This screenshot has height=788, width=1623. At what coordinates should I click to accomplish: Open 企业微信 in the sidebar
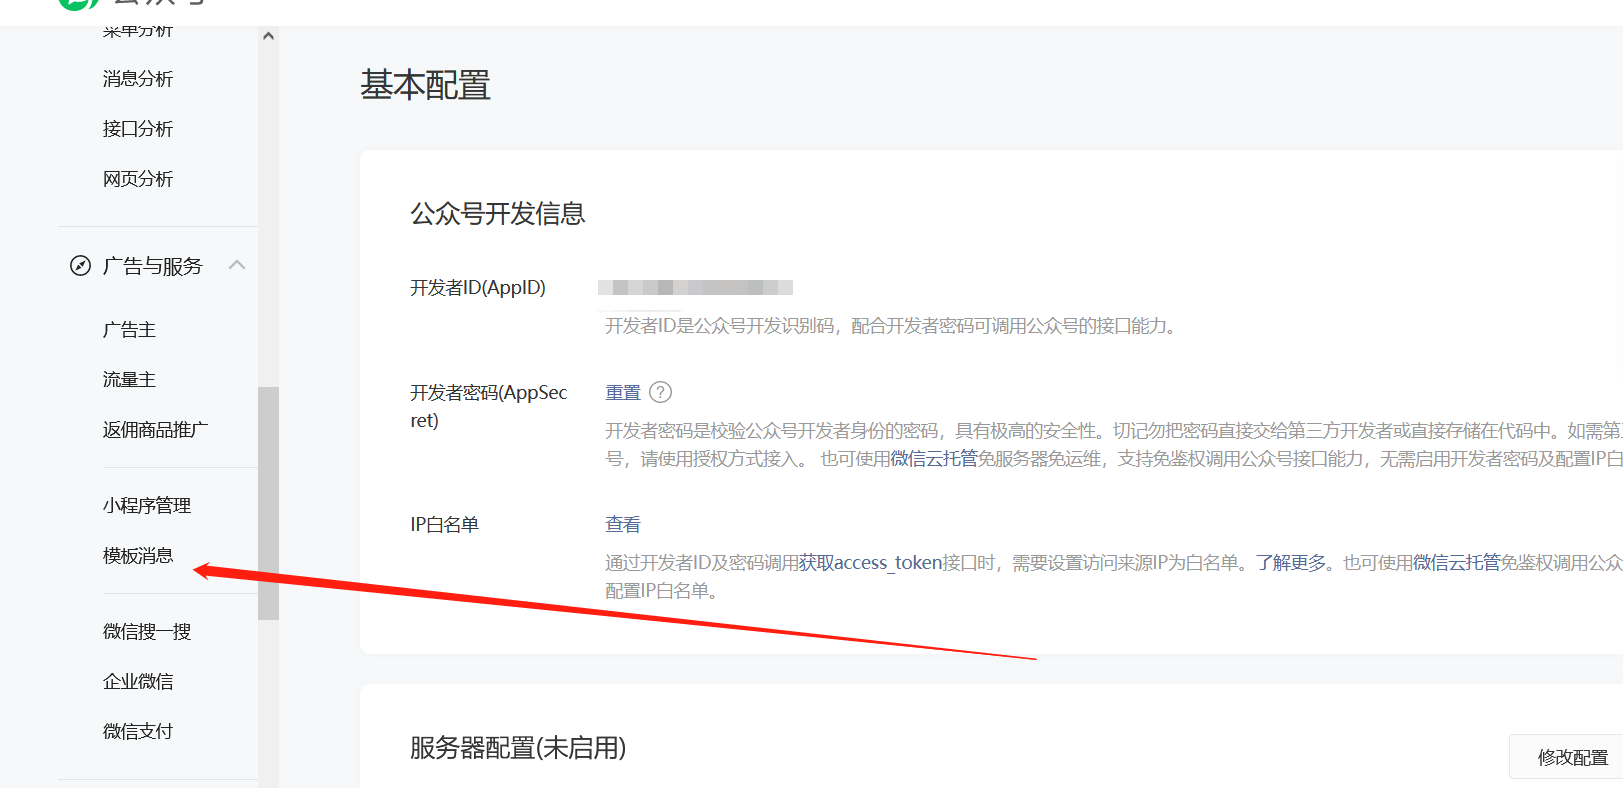[138, 682]
